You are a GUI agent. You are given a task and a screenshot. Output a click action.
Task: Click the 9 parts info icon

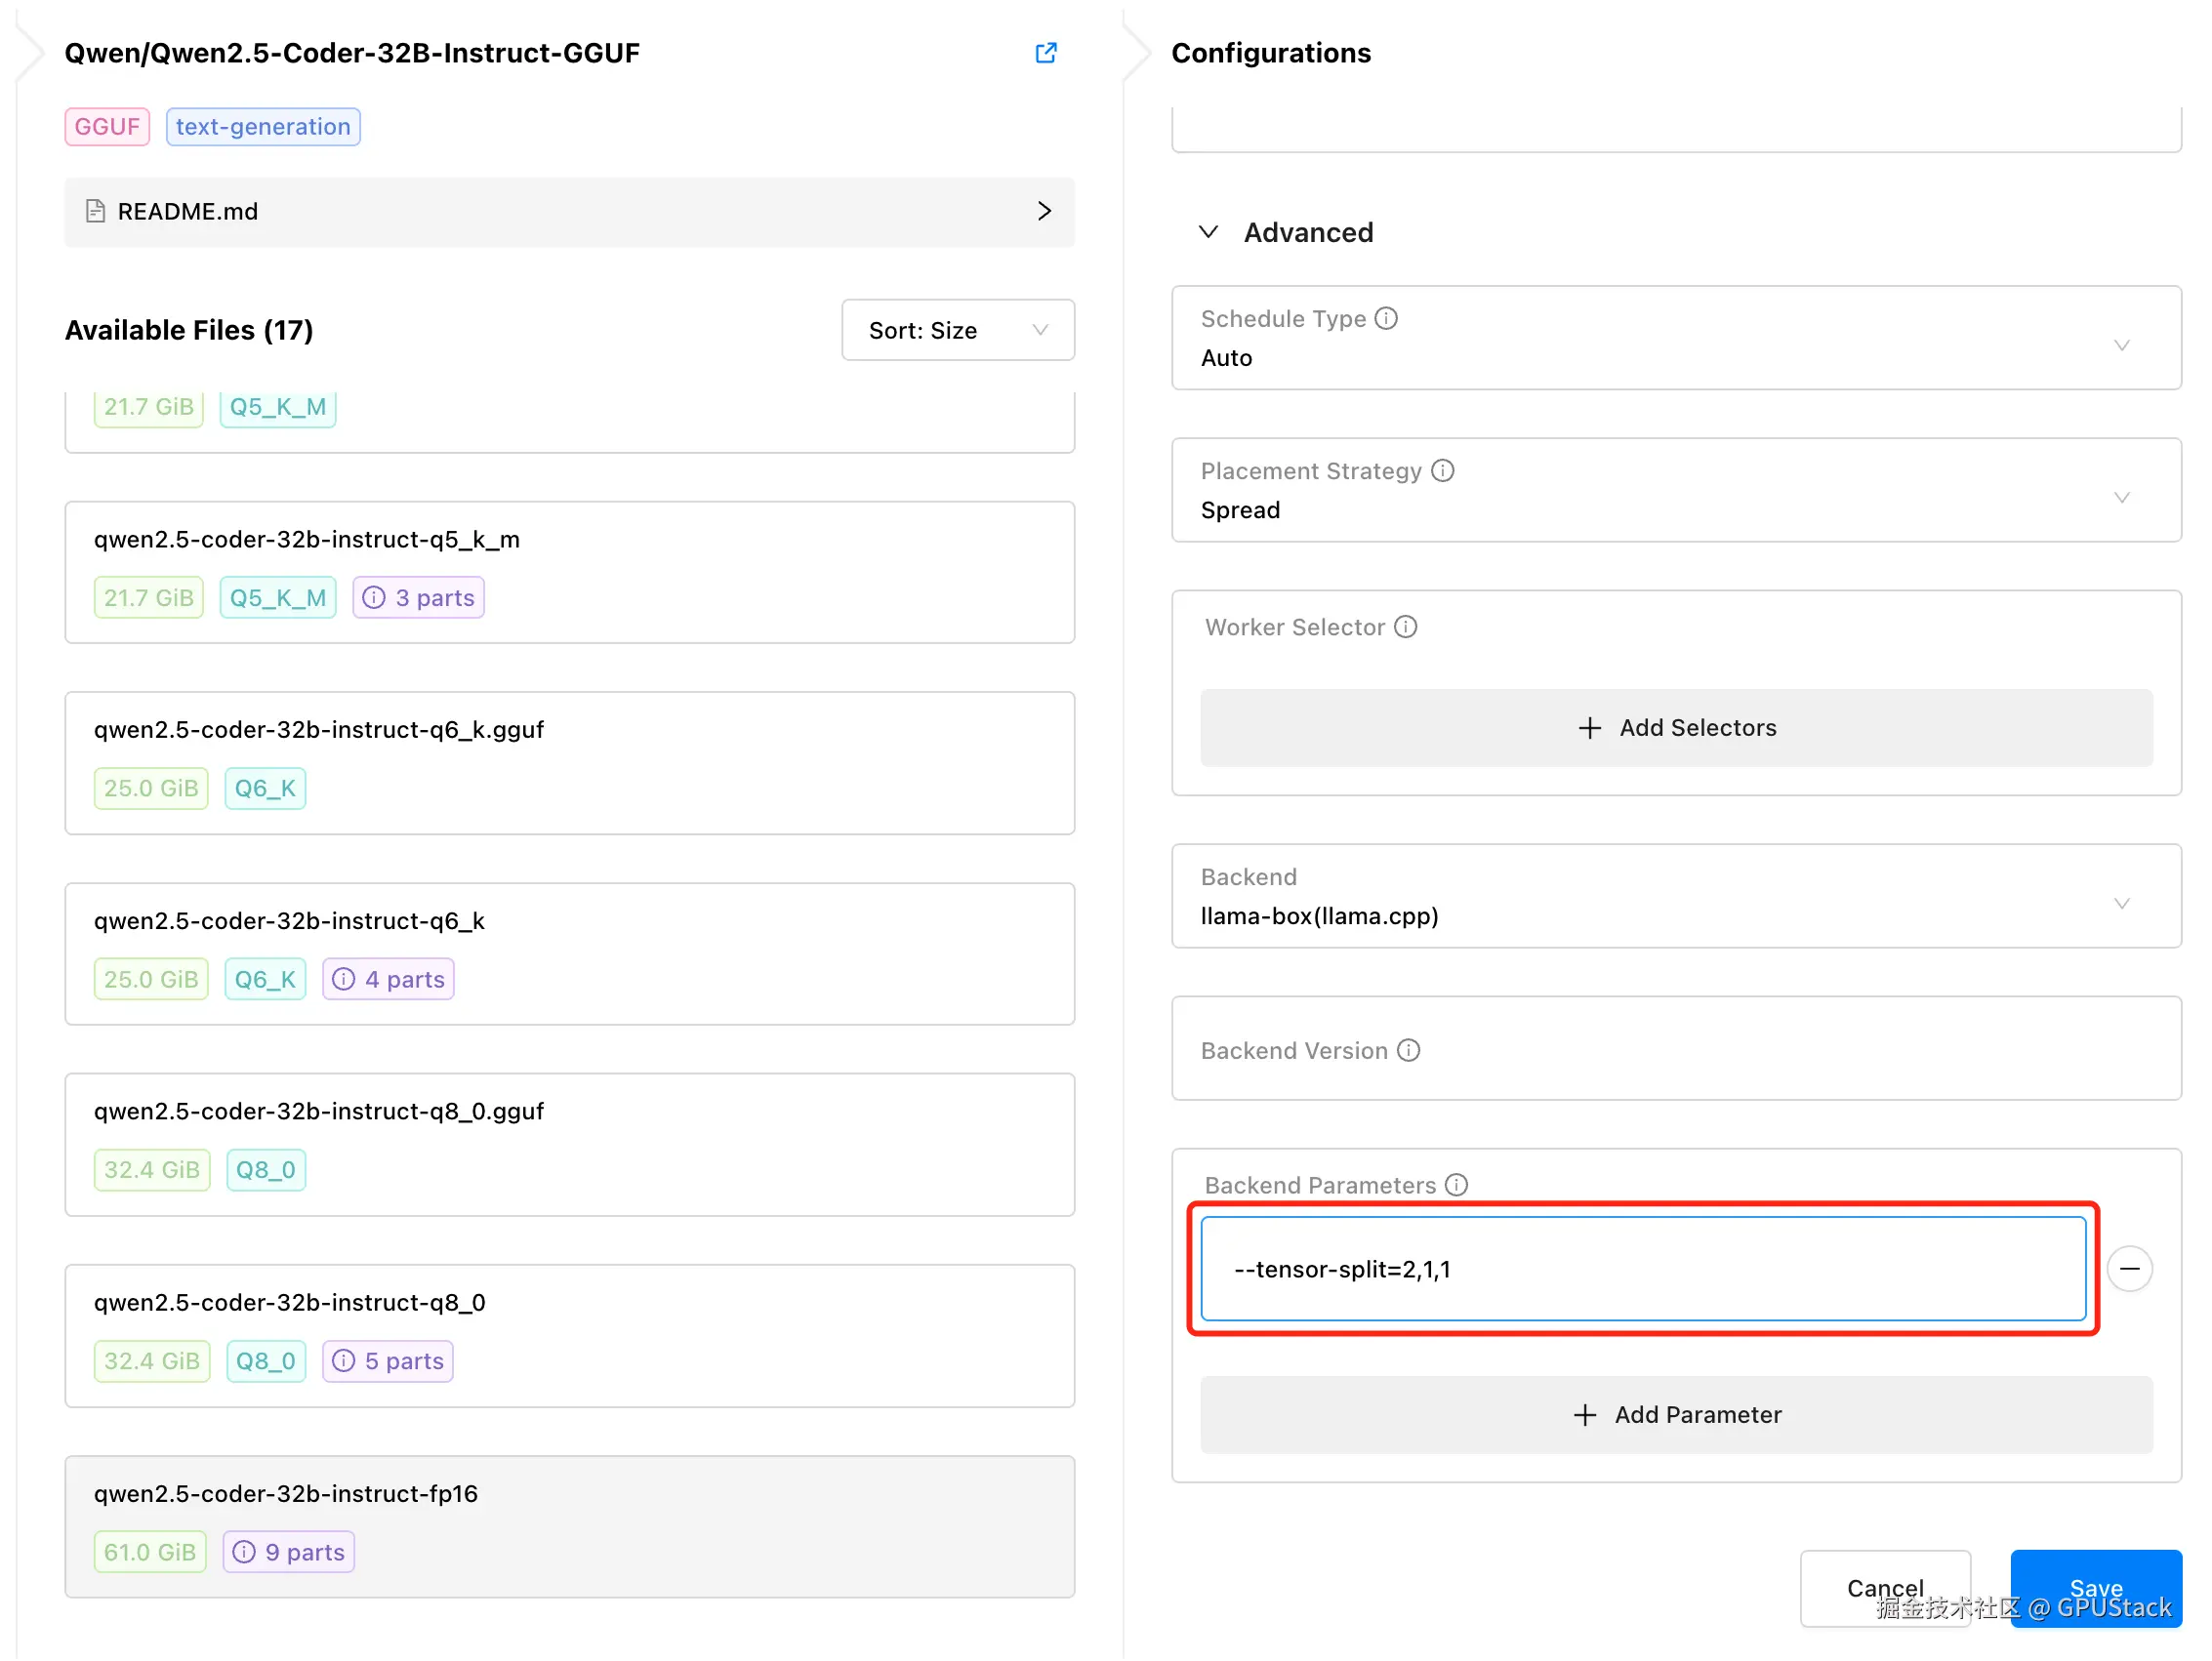click(244, 1552)
